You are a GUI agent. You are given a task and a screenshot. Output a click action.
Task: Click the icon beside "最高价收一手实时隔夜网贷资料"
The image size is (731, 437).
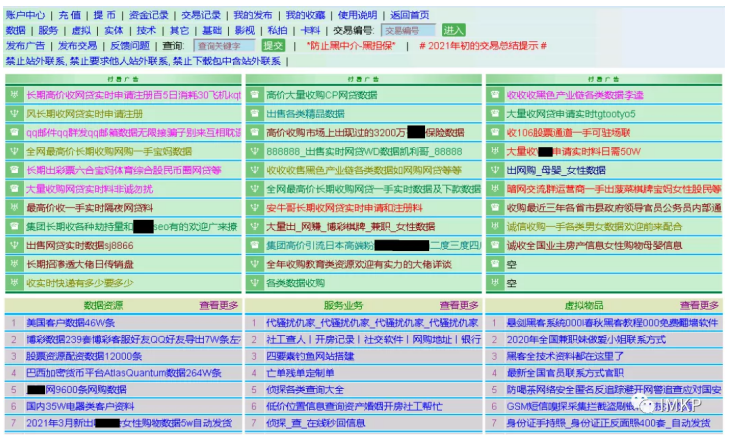[x=14, y=208]
